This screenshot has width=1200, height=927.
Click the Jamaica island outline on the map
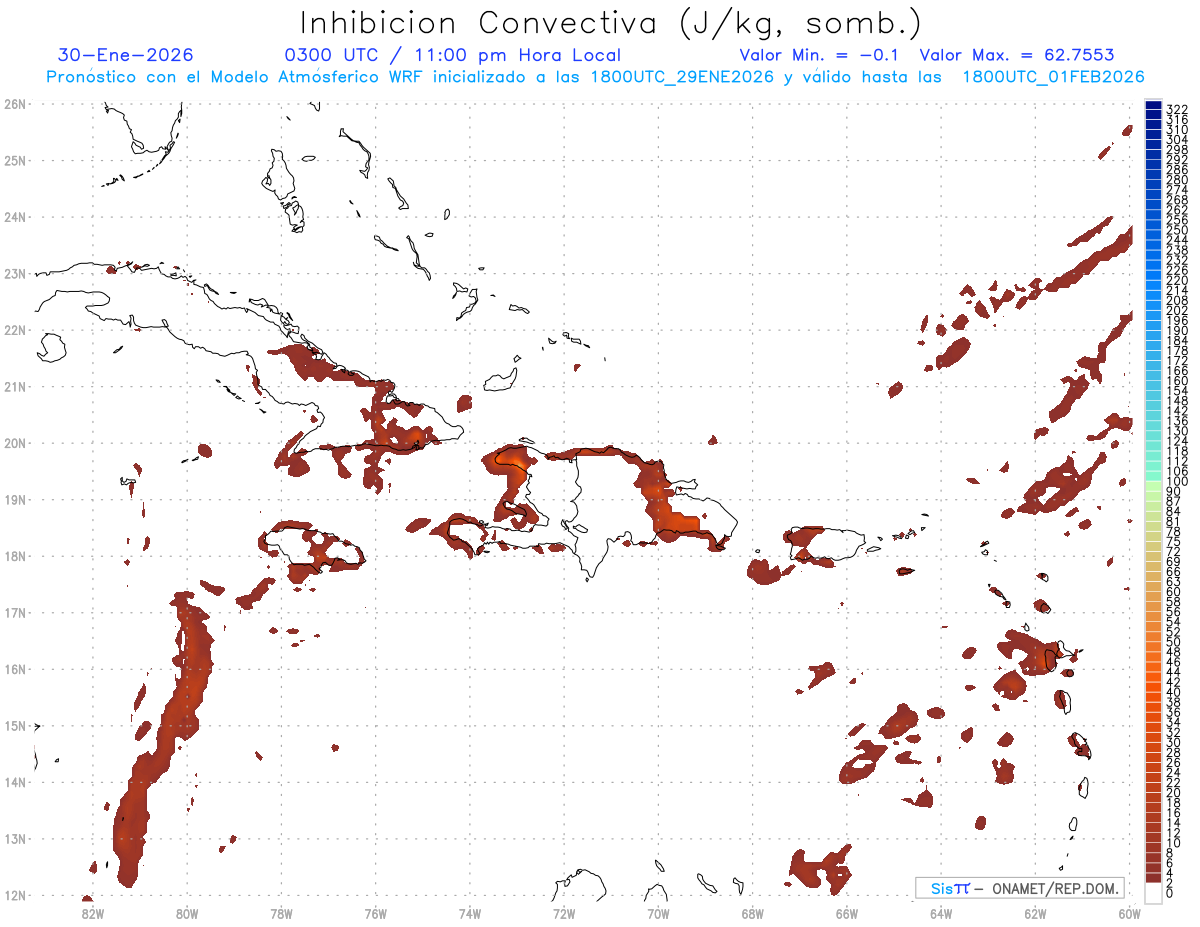pos(312,546)
